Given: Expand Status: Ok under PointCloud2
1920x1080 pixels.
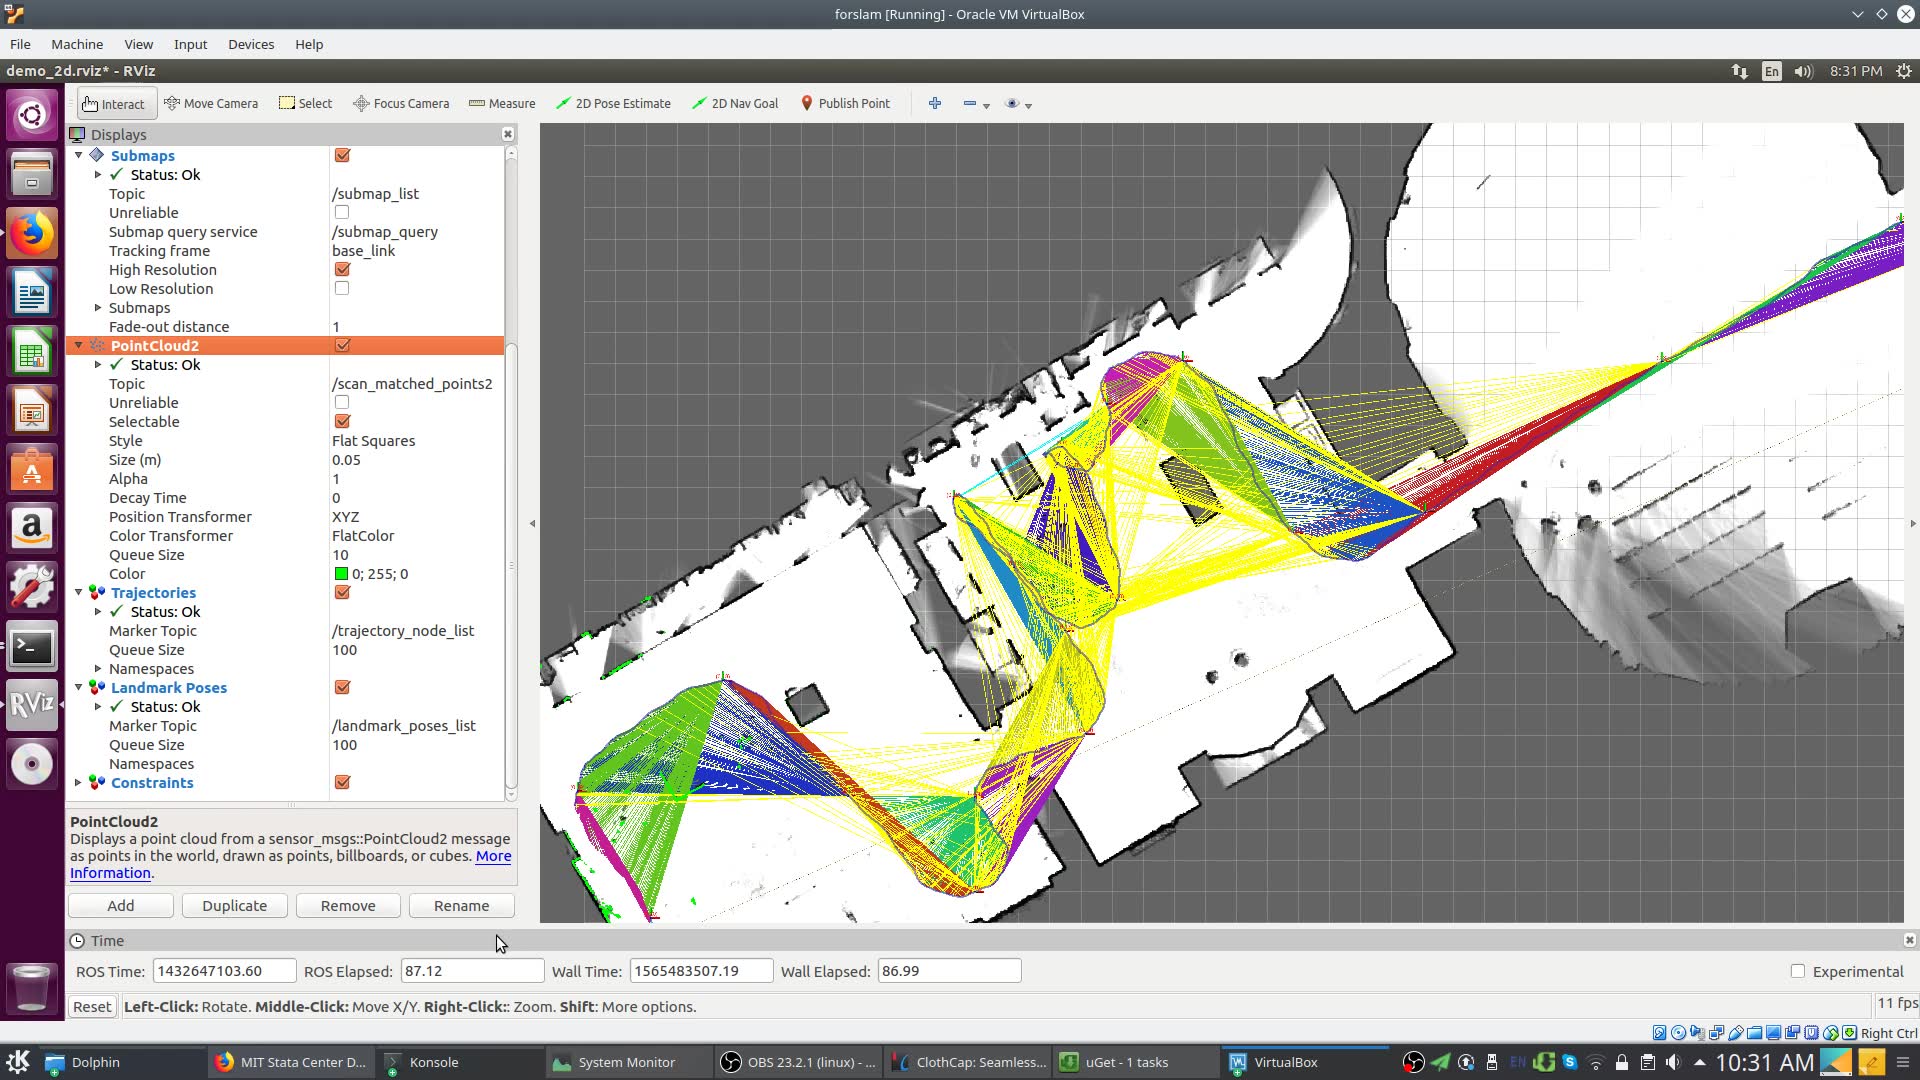Looking at the screenshot, I should click(x=97, y=365).
